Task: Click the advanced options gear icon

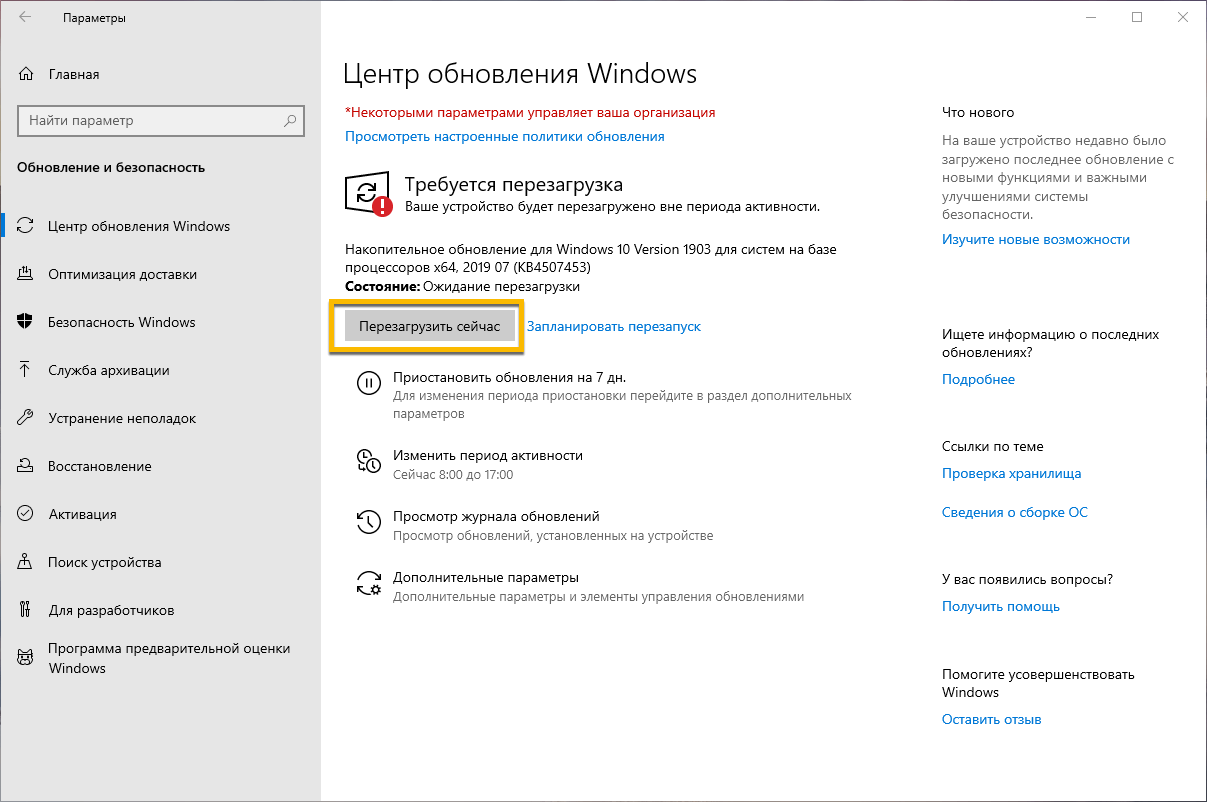Action: (x=369, y=584)
